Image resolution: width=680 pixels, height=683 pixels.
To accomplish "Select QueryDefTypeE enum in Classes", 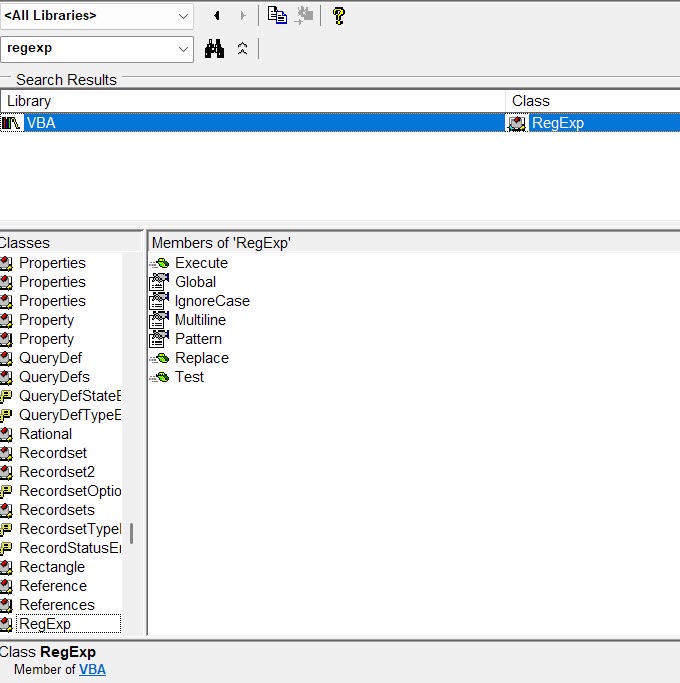I will point(70,415).
